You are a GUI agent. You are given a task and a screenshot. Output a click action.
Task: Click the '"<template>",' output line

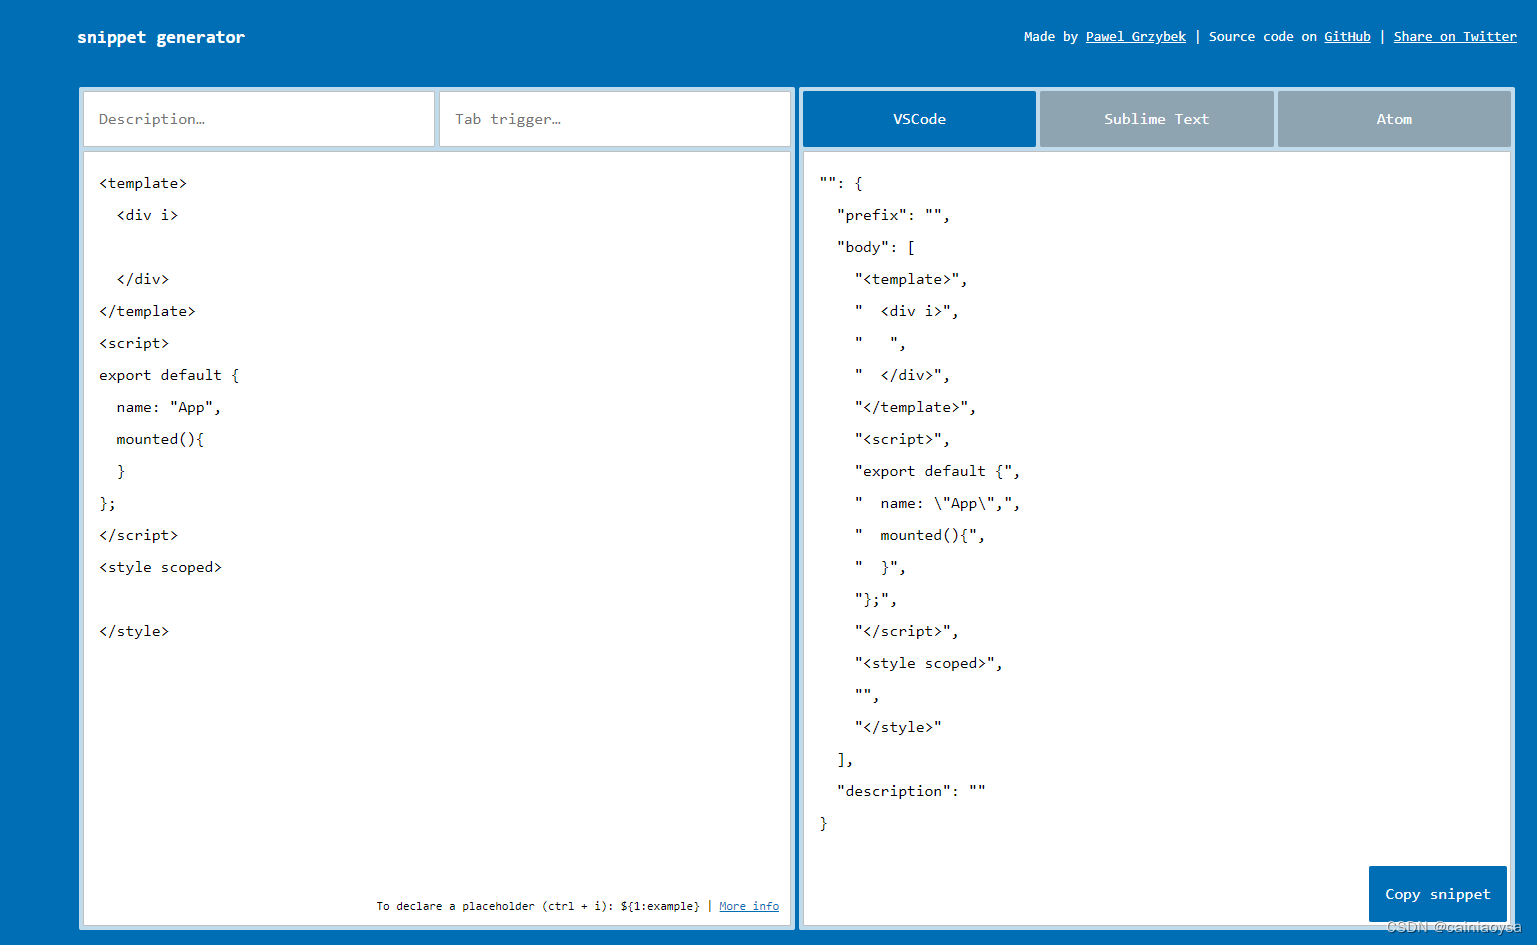tap(911, 279)
